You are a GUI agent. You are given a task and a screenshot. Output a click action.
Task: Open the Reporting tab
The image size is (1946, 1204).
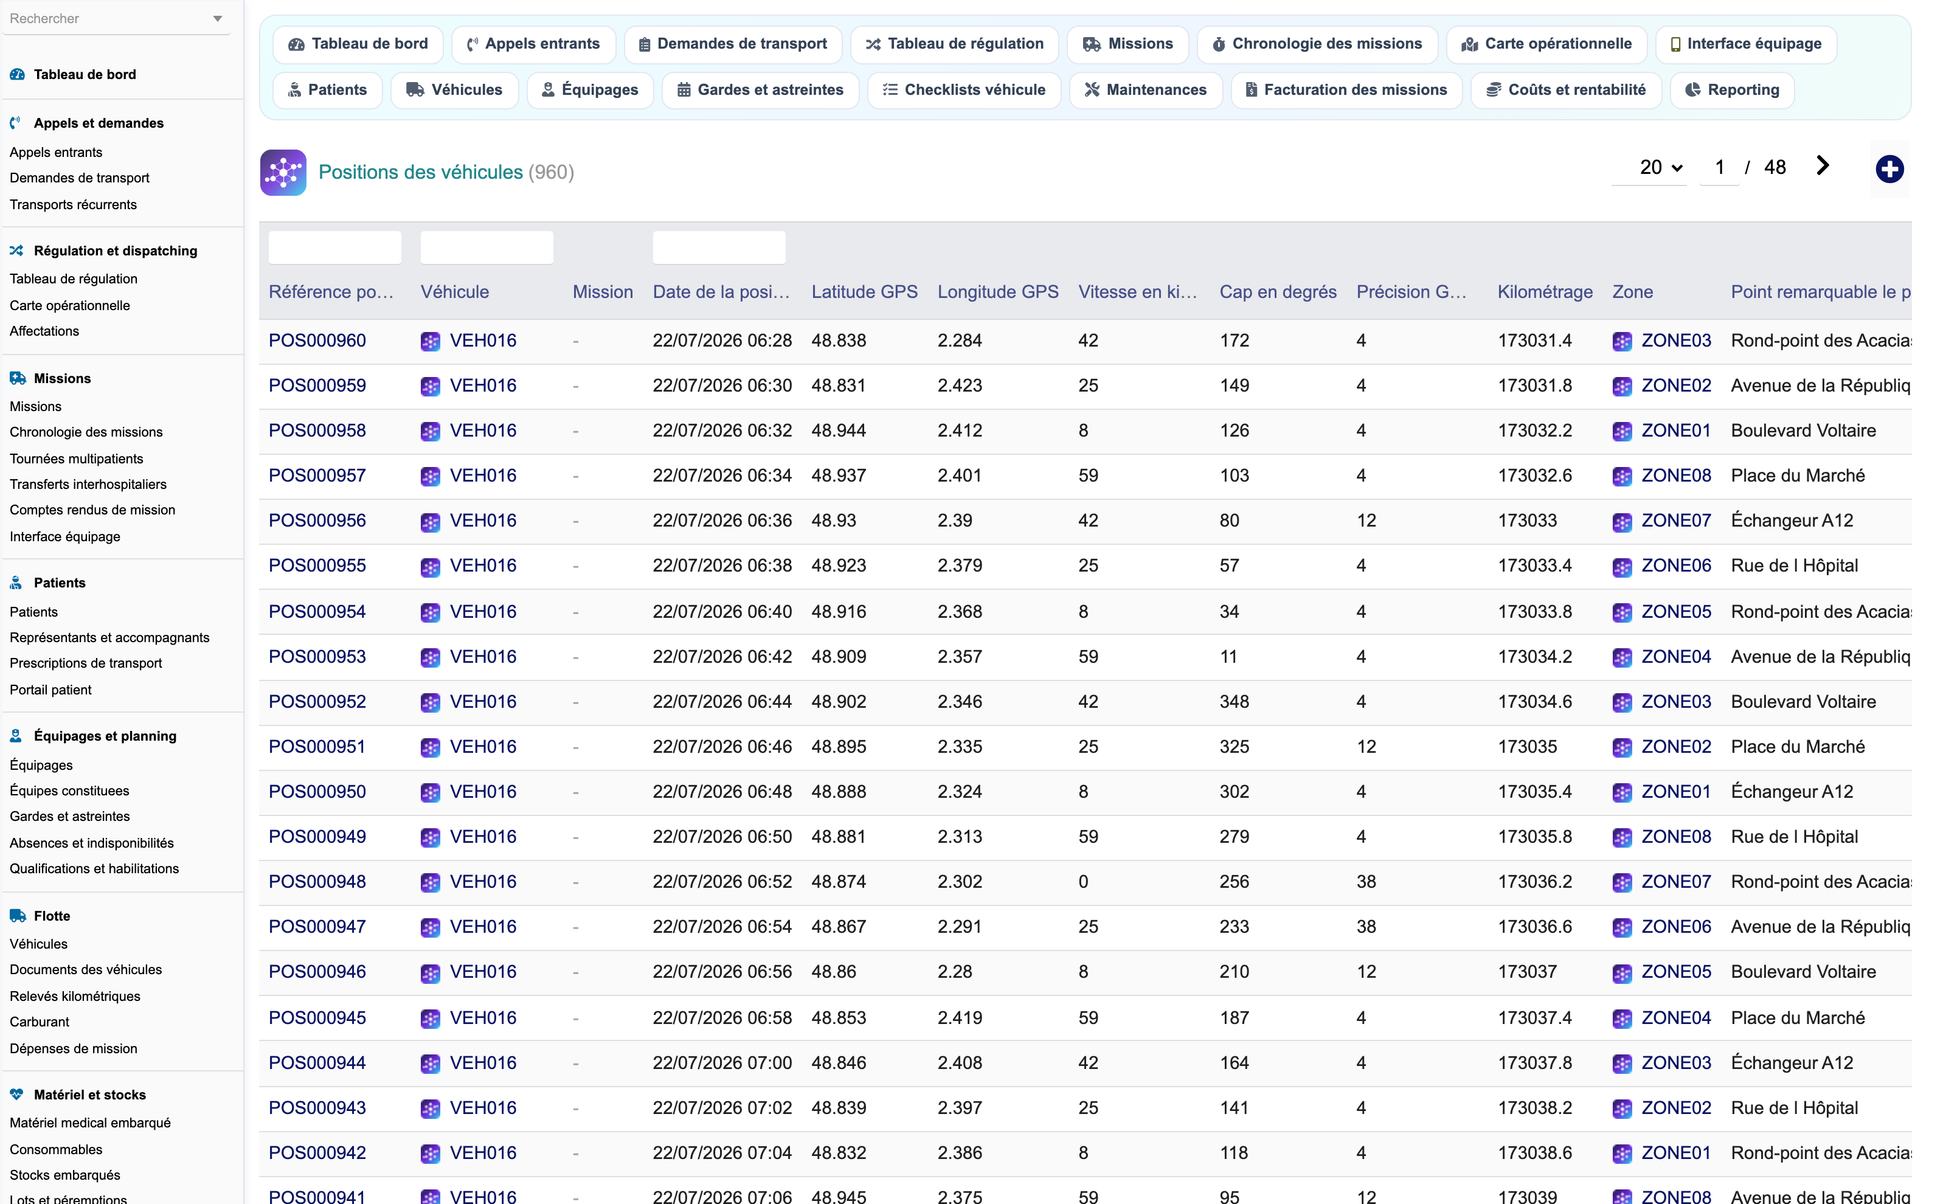1732,90
